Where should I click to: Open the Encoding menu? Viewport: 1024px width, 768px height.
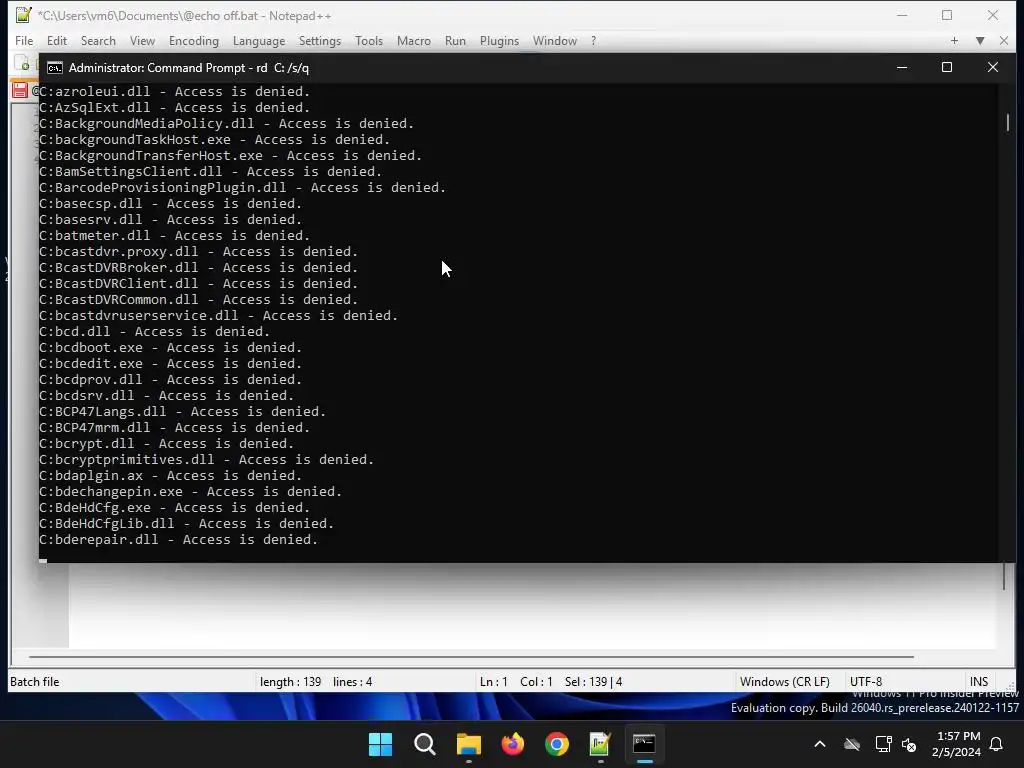[x=193, y=40]
